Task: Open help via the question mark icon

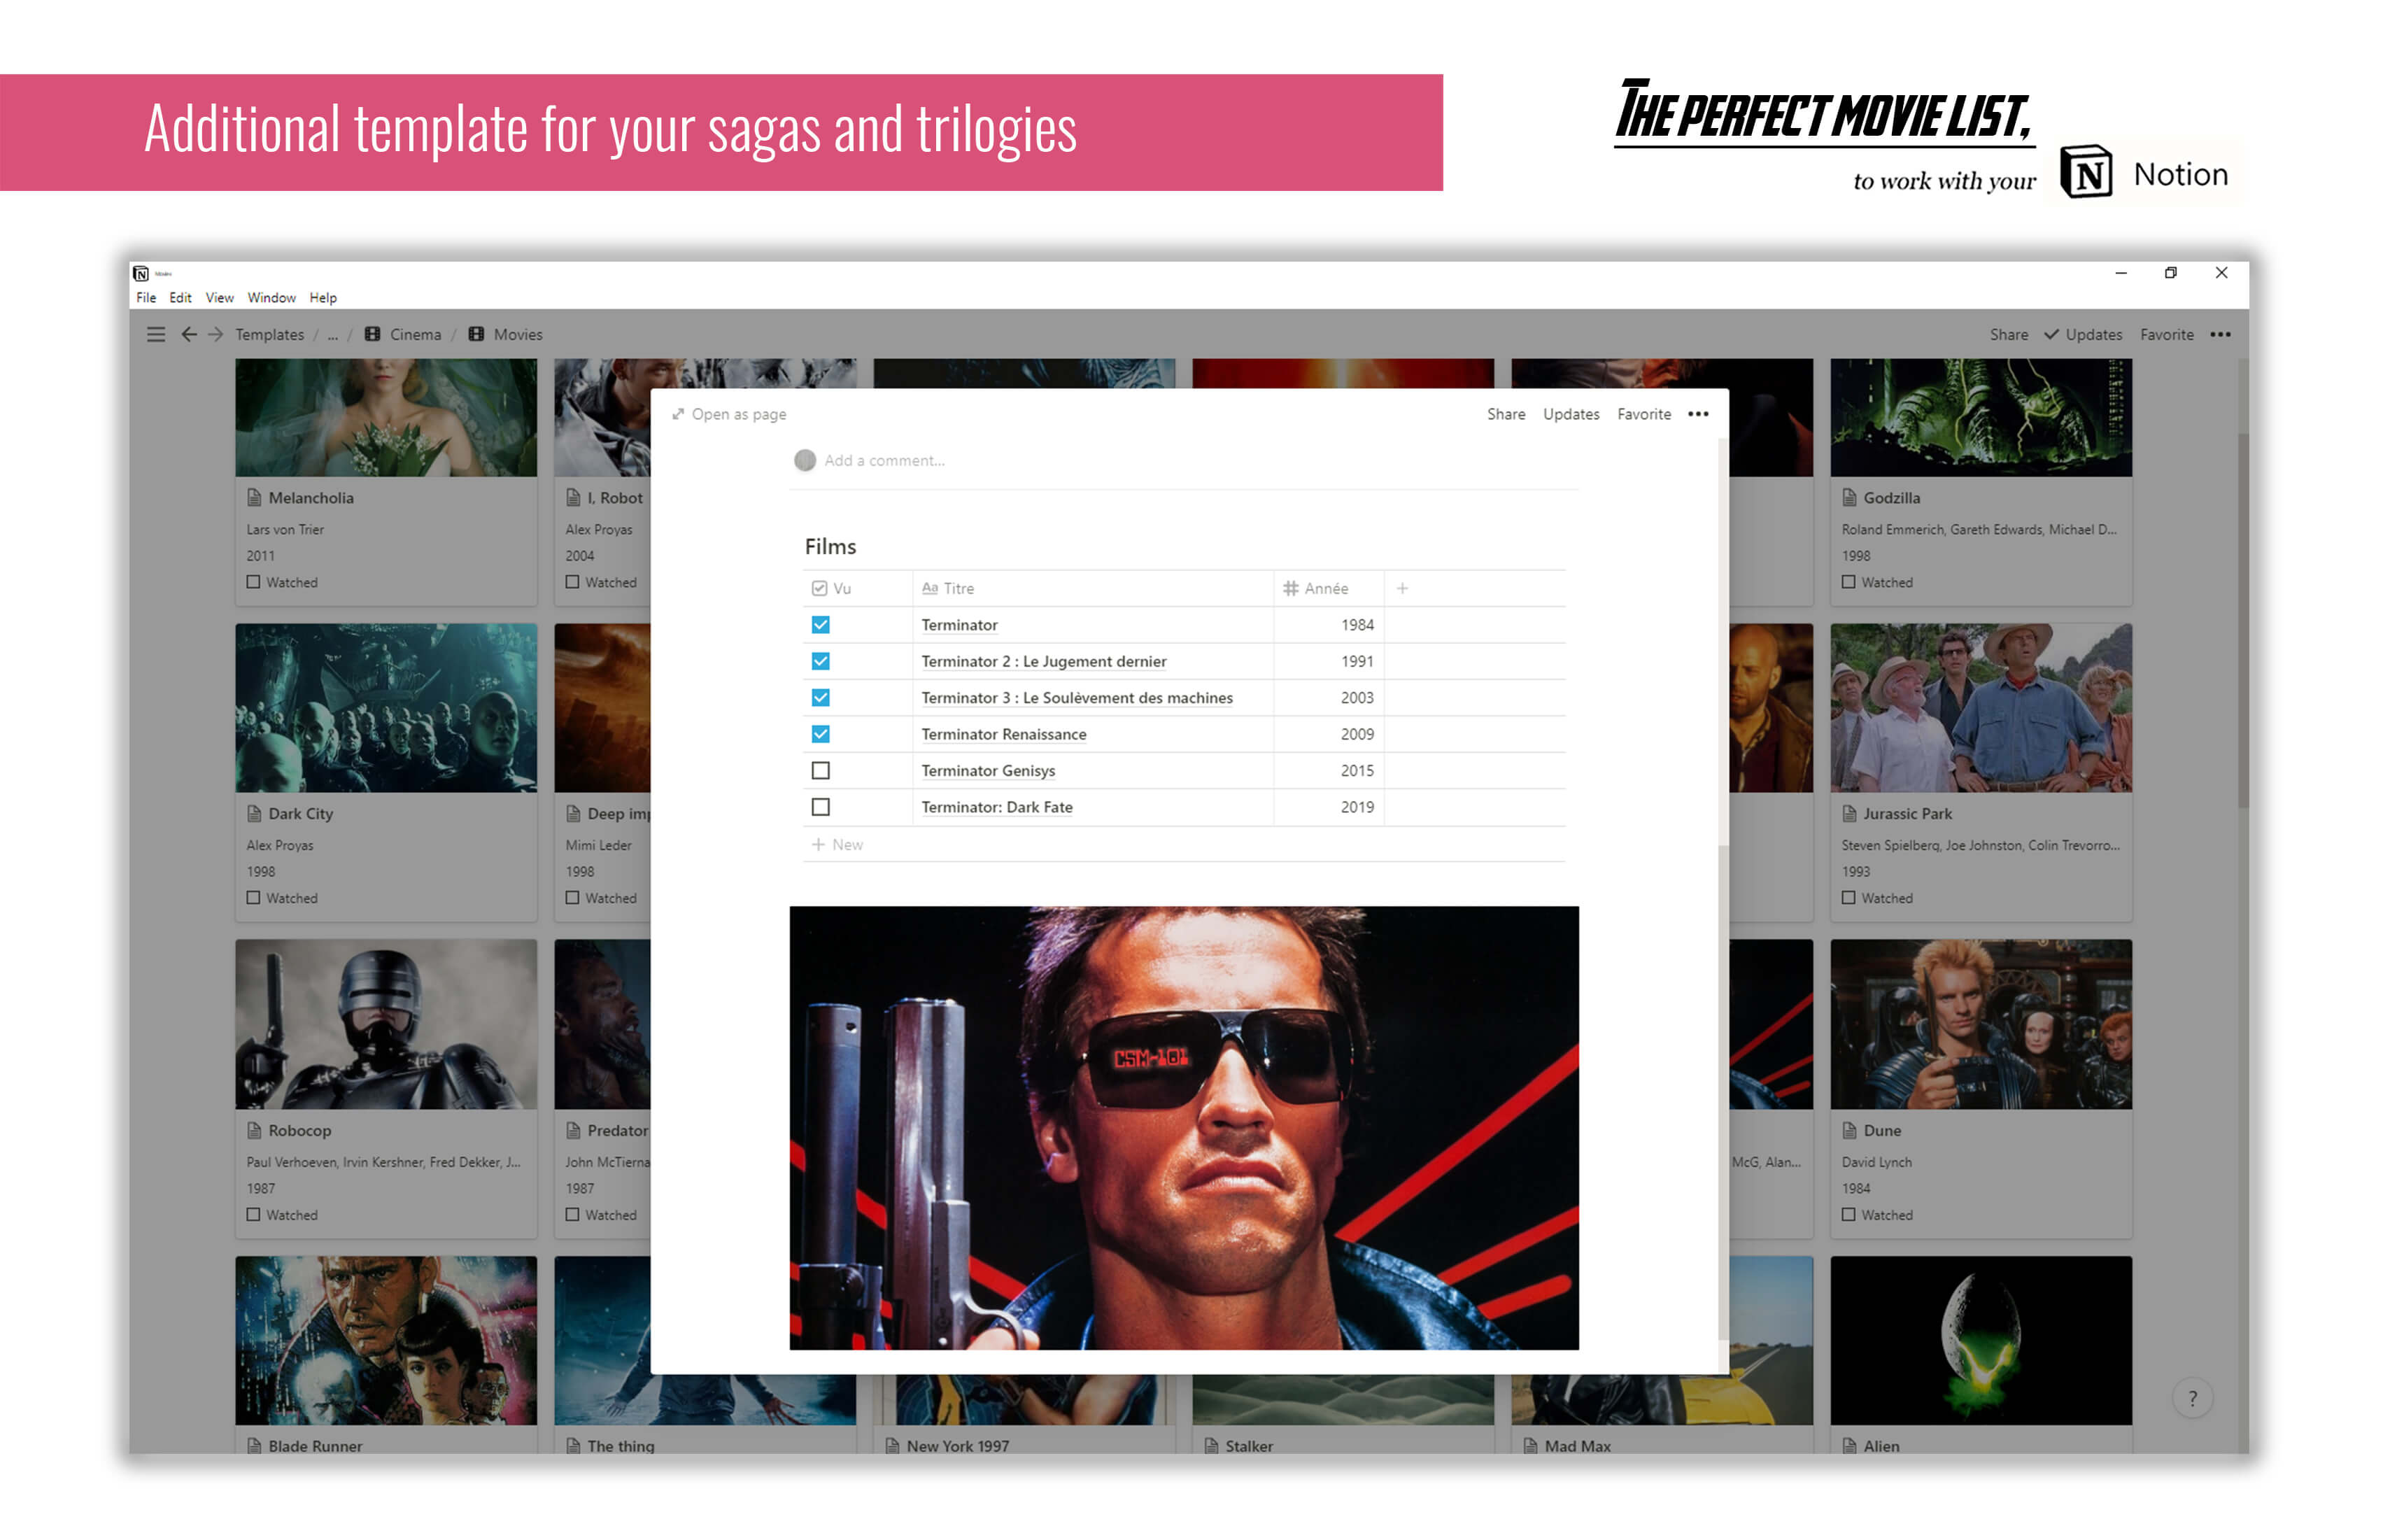Action: (x=2194, y=1399)
